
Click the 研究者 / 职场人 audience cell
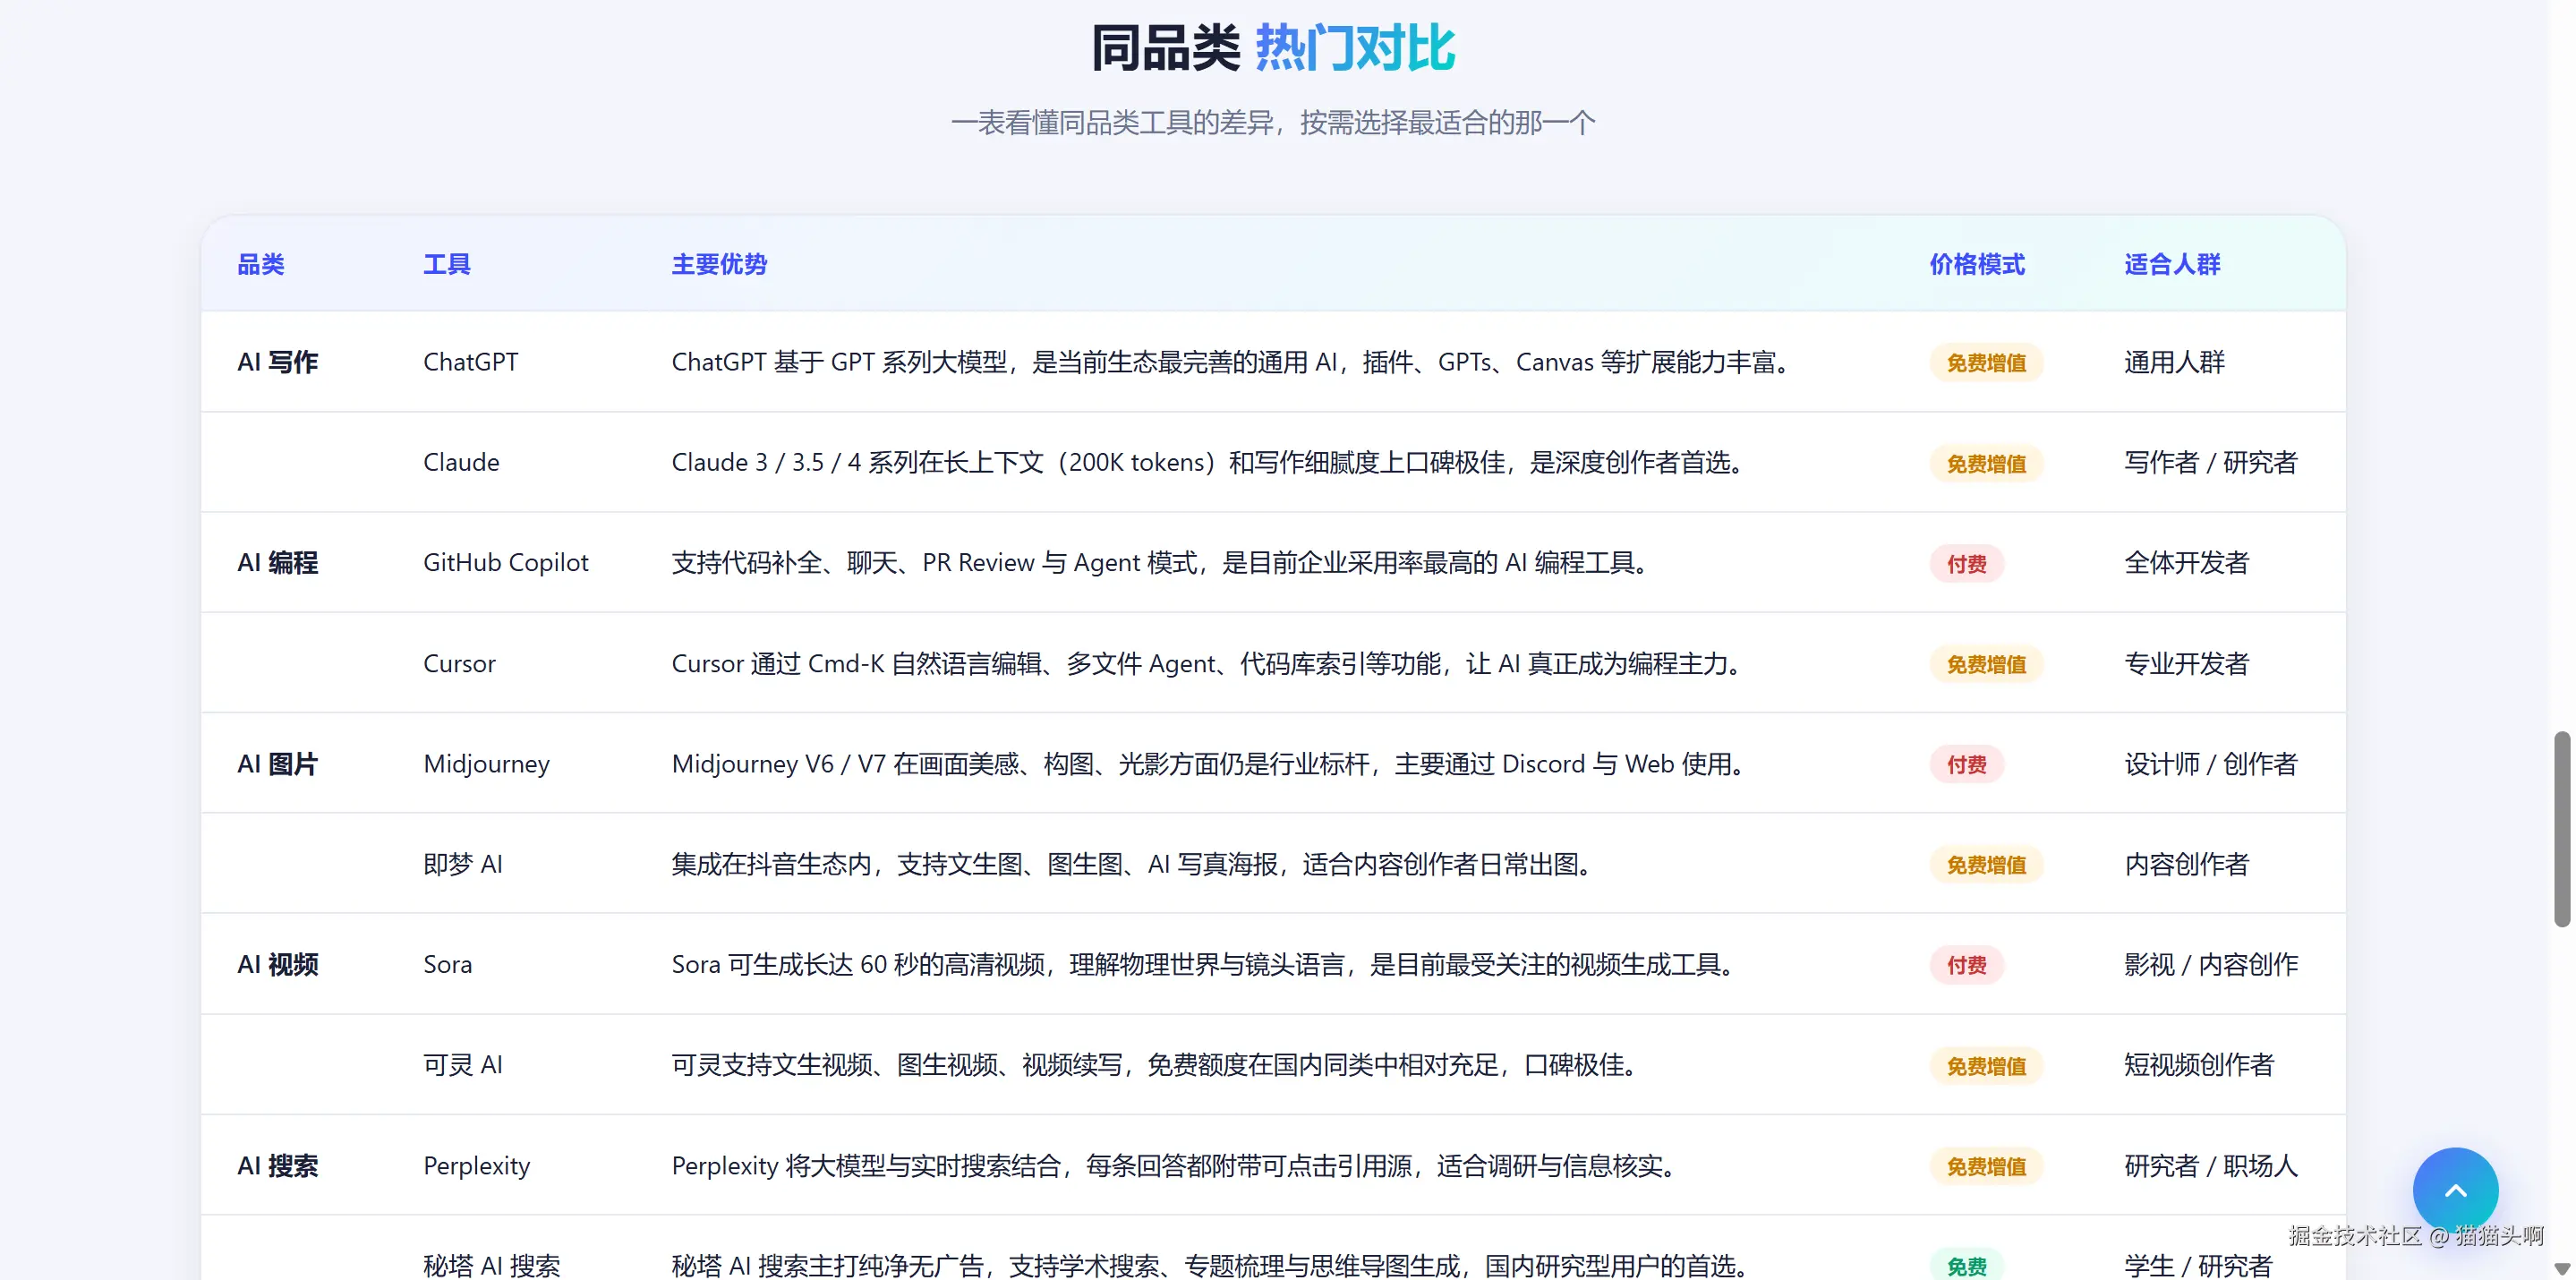pyautogui.click(x=2211, y=1165)
